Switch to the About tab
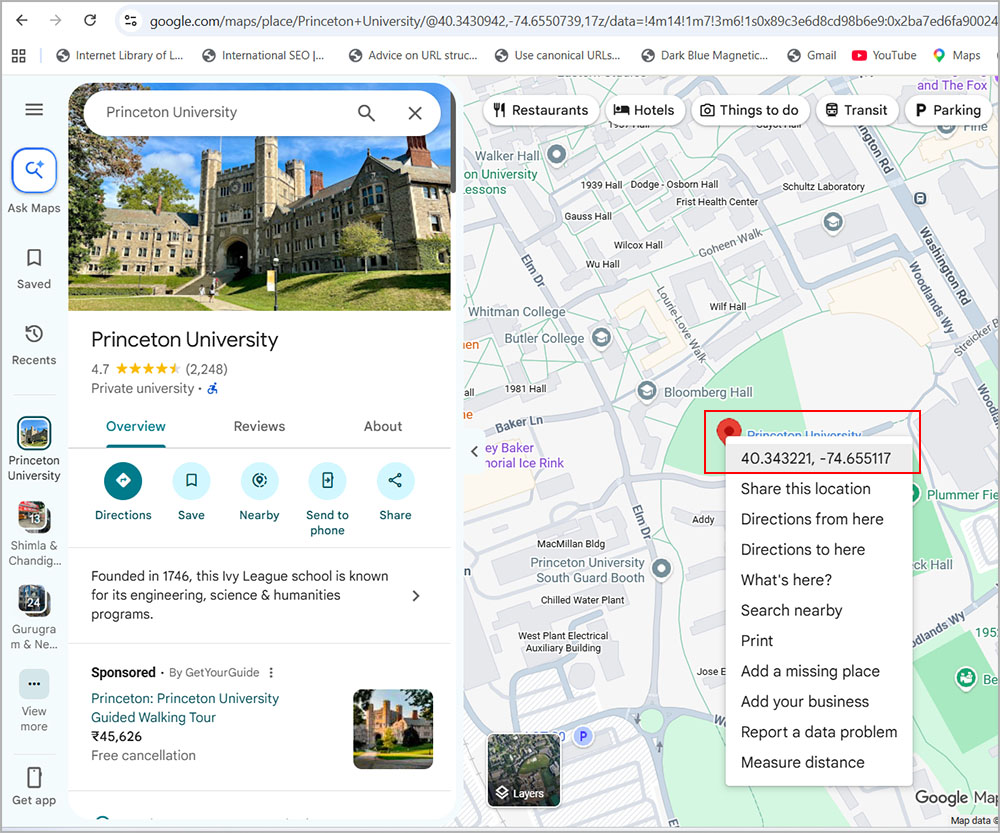Viewport: 1000px width, 833px height. click(383, 426)
